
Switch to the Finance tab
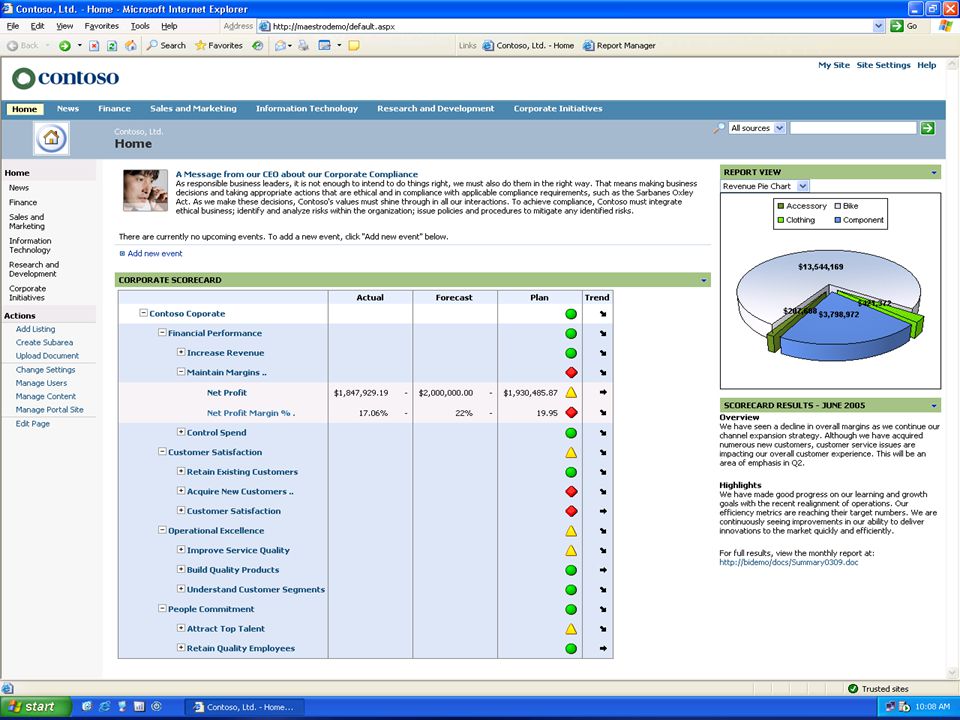(x=114, y=108)
